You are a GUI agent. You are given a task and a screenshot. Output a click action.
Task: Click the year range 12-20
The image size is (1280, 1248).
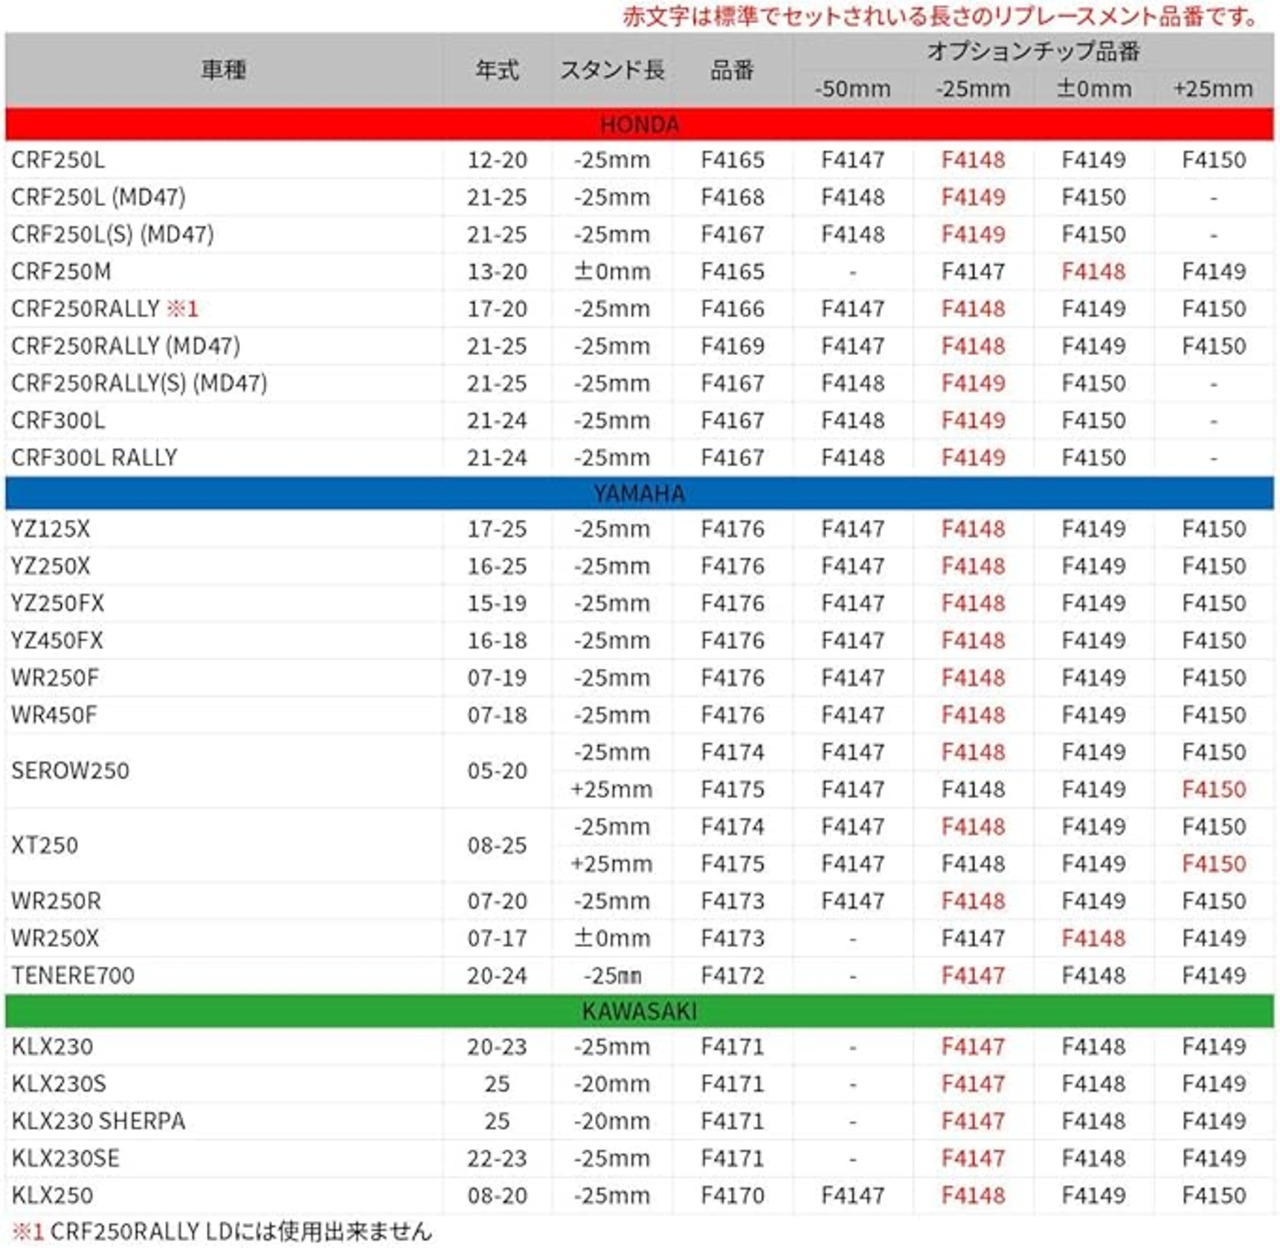[497, 160]
